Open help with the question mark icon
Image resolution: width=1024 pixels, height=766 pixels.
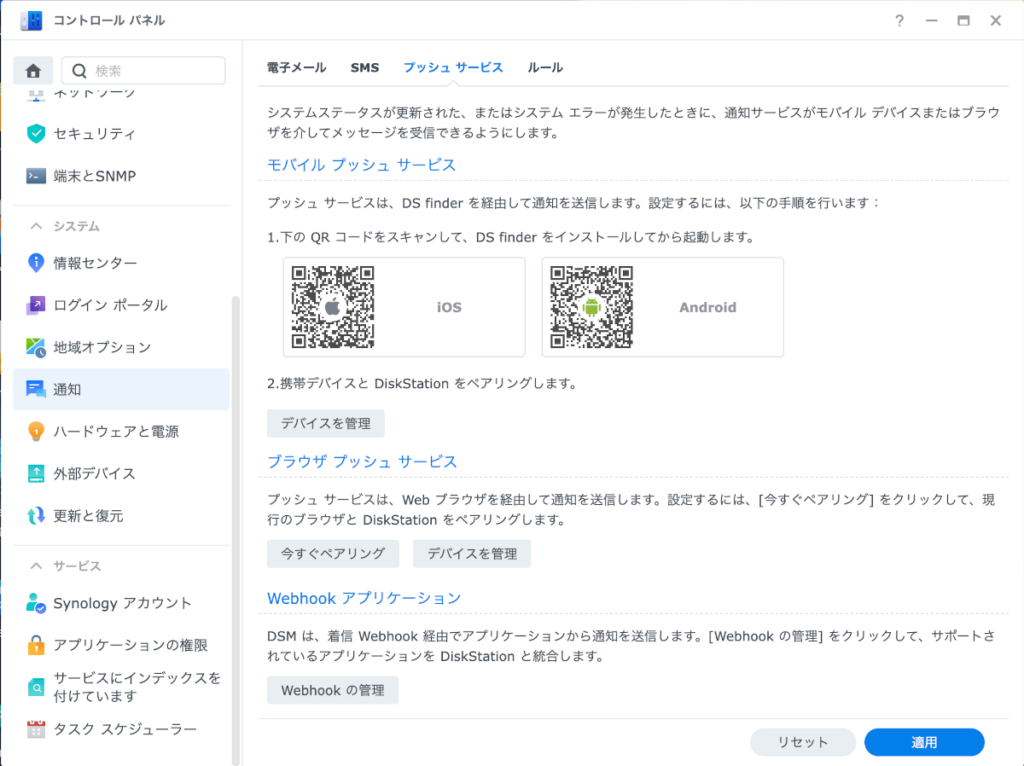(x=899, y=20)
